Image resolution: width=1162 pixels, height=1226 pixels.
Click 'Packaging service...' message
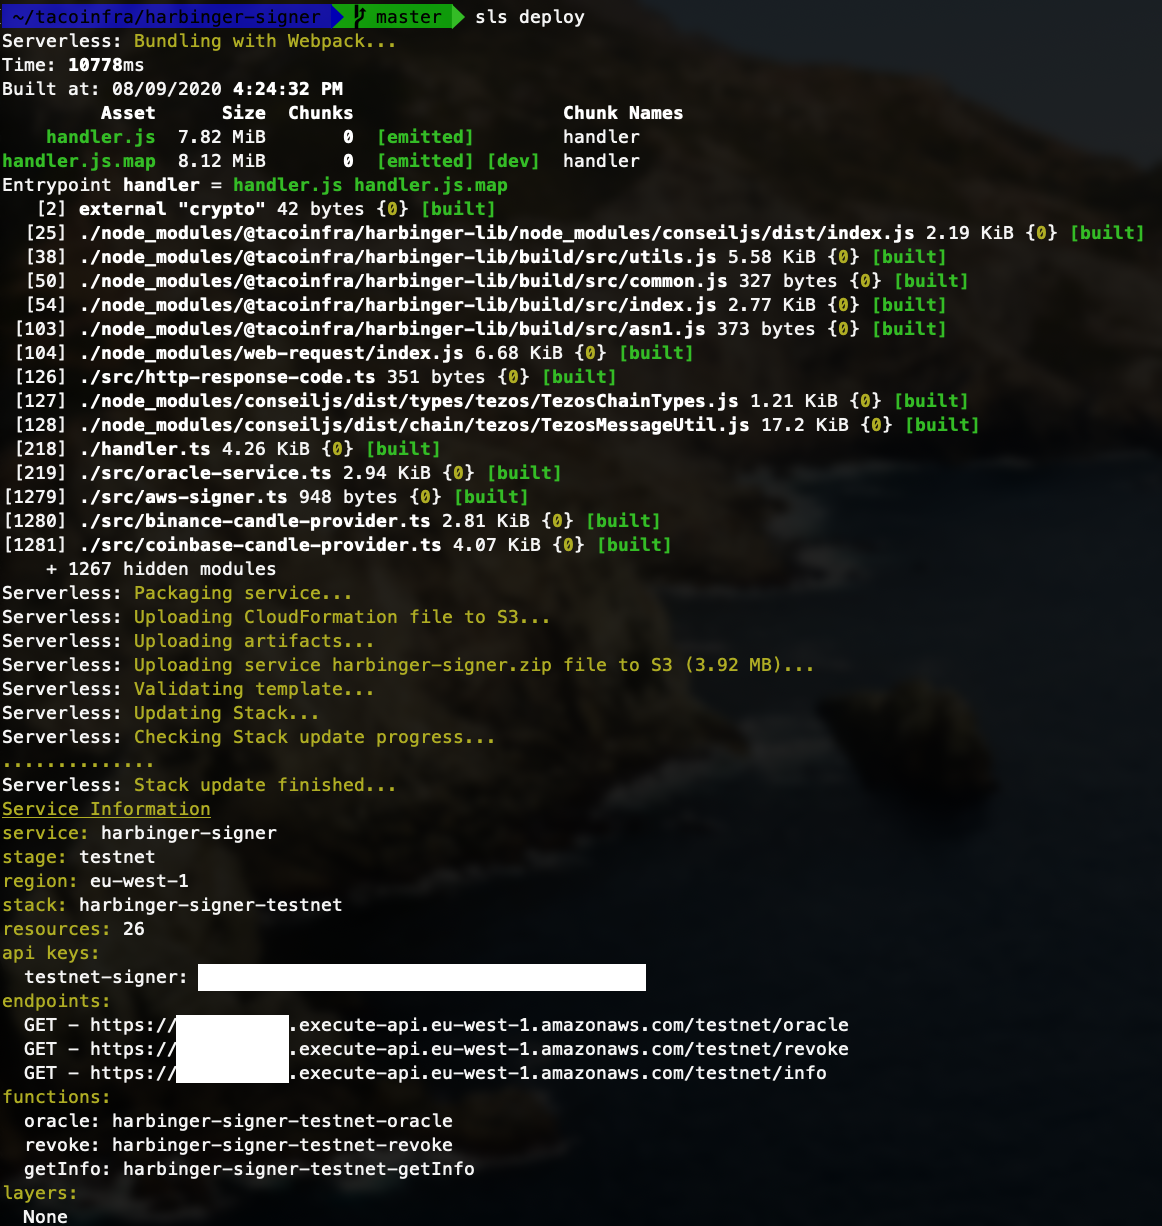(x=243, y=593)
